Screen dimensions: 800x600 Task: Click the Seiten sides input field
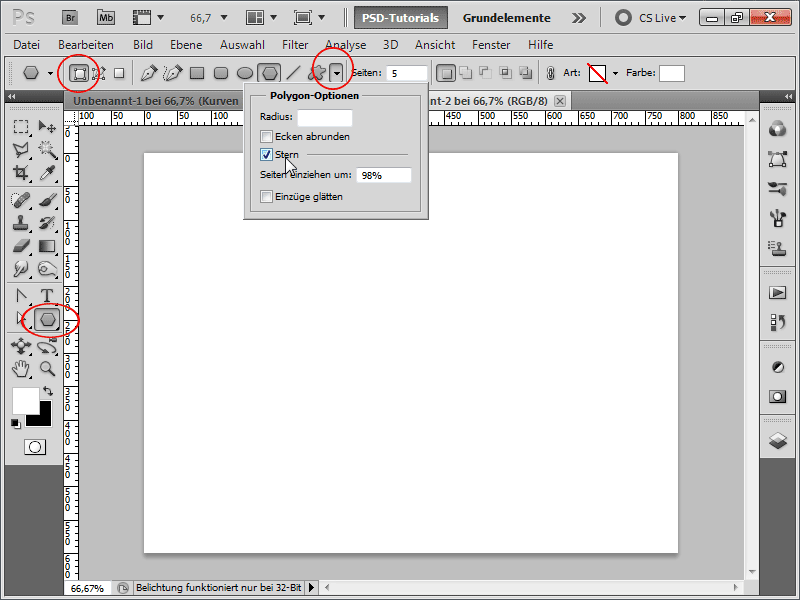point(406,73)
